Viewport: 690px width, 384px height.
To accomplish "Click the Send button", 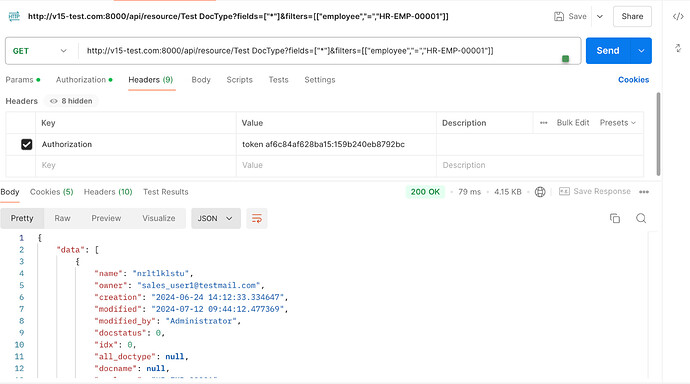I will pos(608,51).
